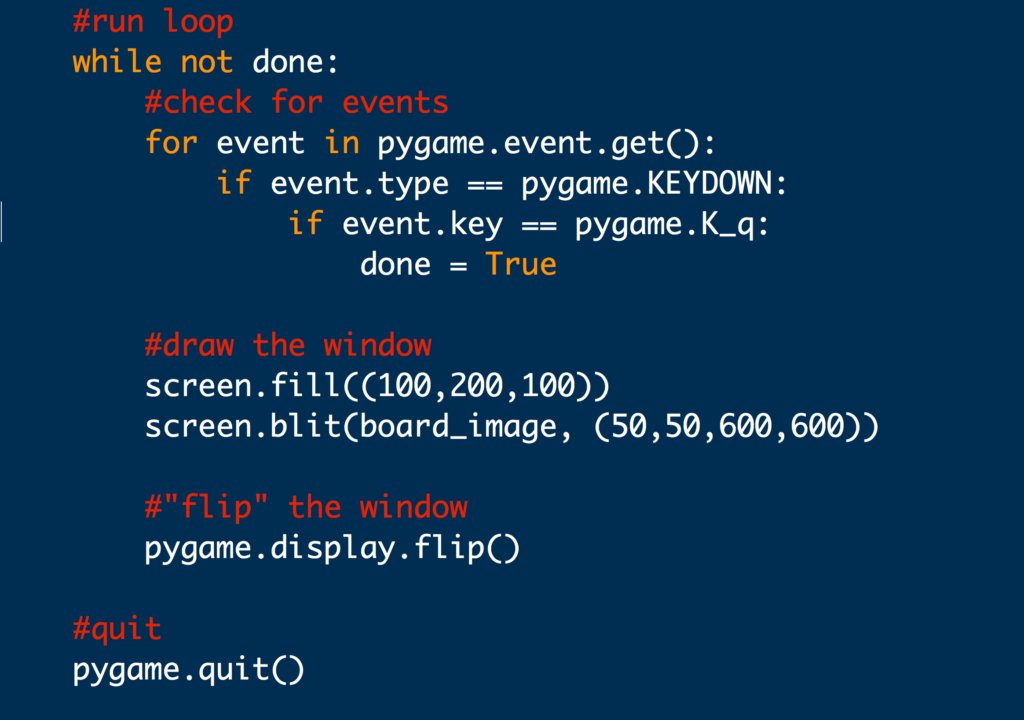Click 'pygame.KEYDOWN' constant
This screenshot has width=1024, height=720.
tap(647, 184)
